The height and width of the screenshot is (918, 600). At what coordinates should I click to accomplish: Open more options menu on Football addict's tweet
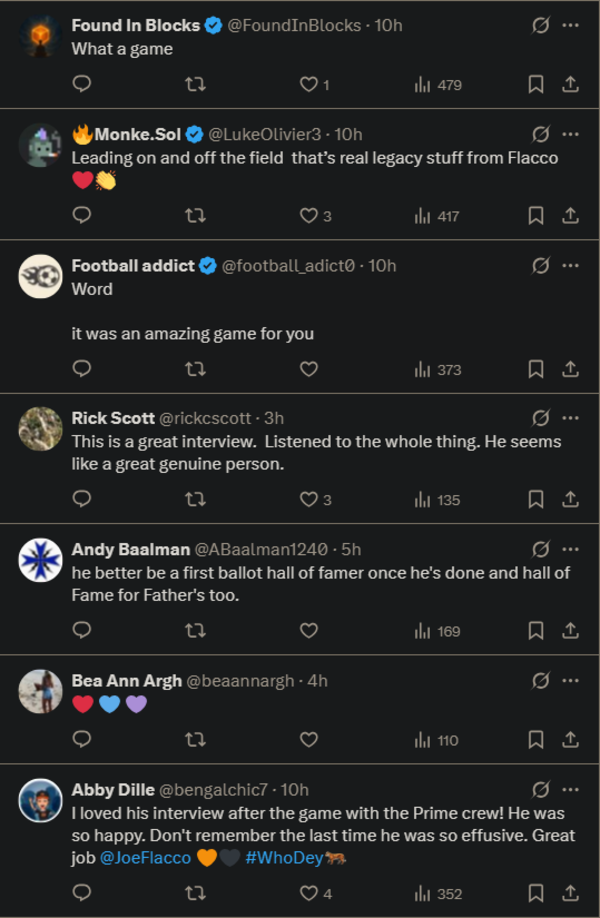pos(570,265)
